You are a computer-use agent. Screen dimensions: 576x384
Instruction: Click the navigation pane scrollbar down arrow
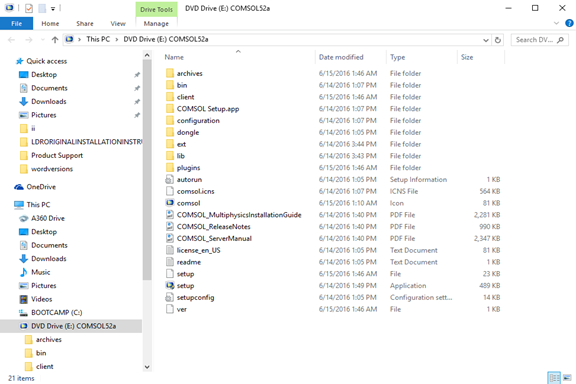[x=147, y=367]
